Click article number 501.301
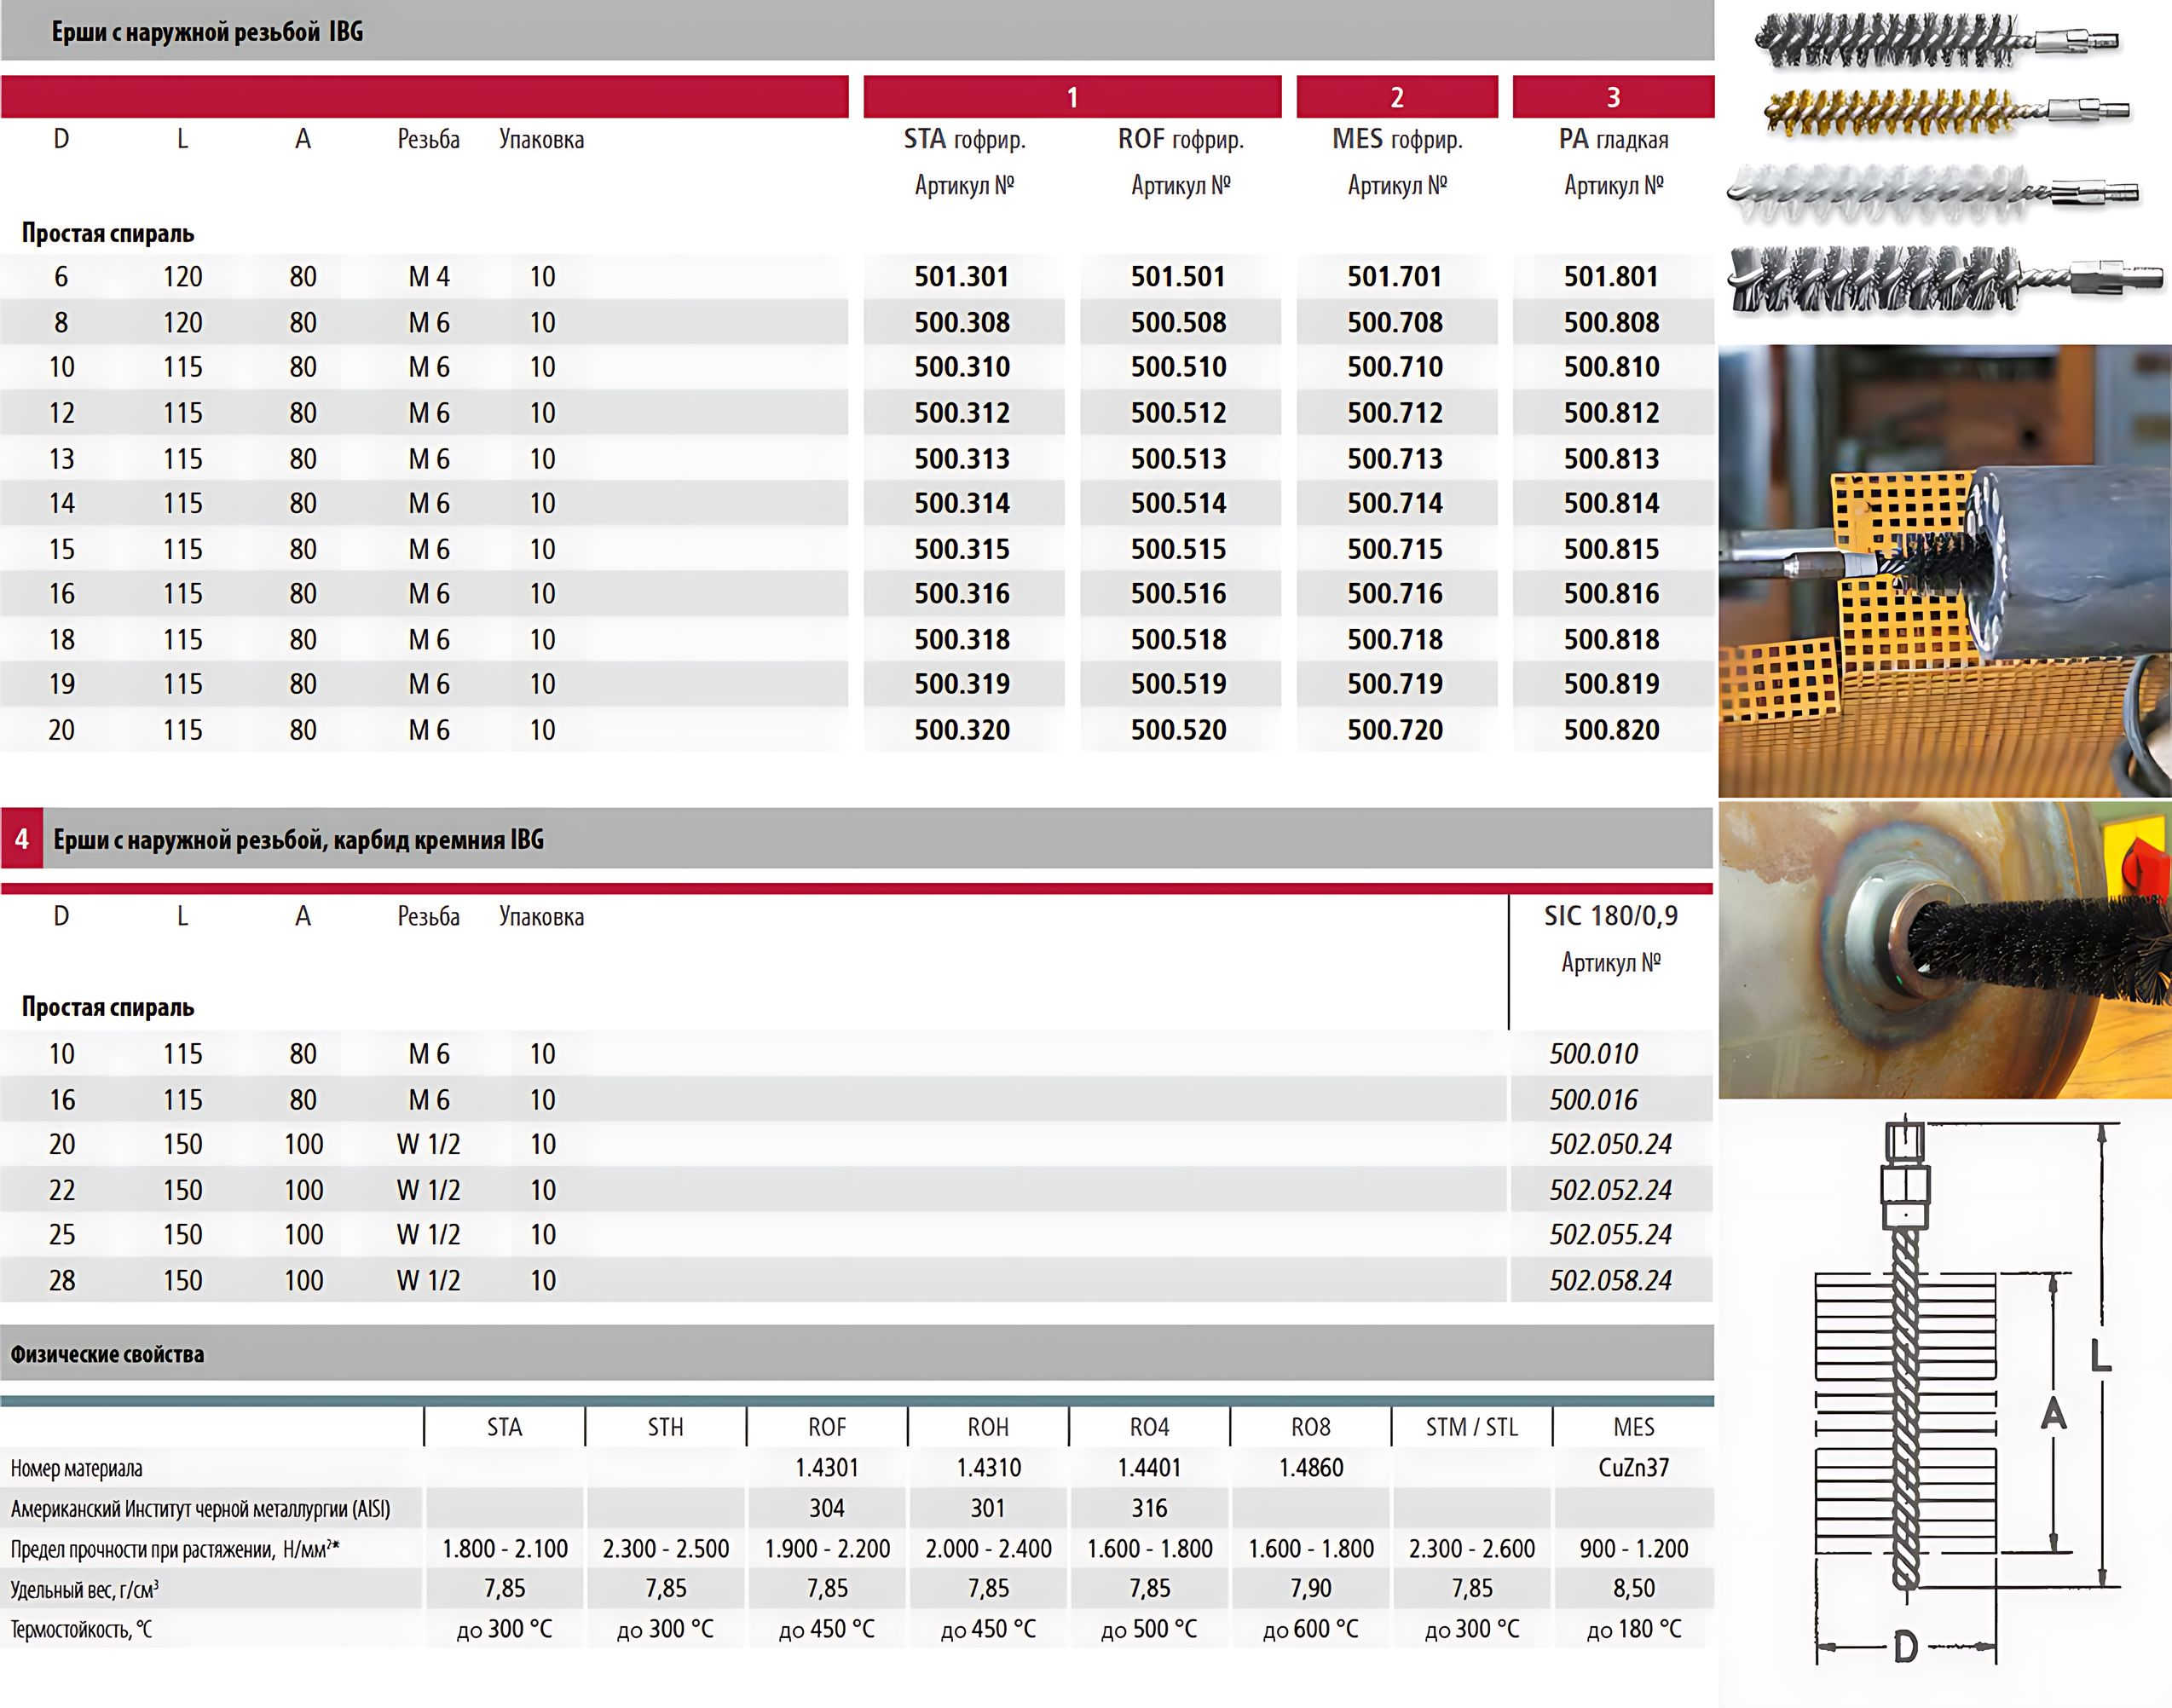 [x=962, y=276]
